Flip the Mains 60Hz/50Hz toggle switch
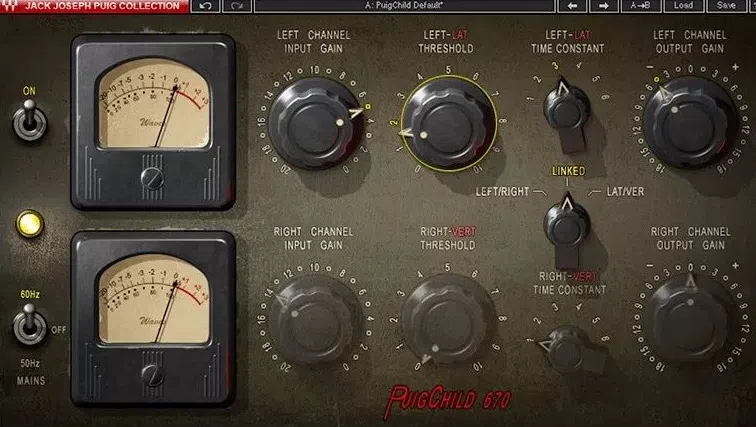Viewport: 756px width, 427px height. (29, 325)
